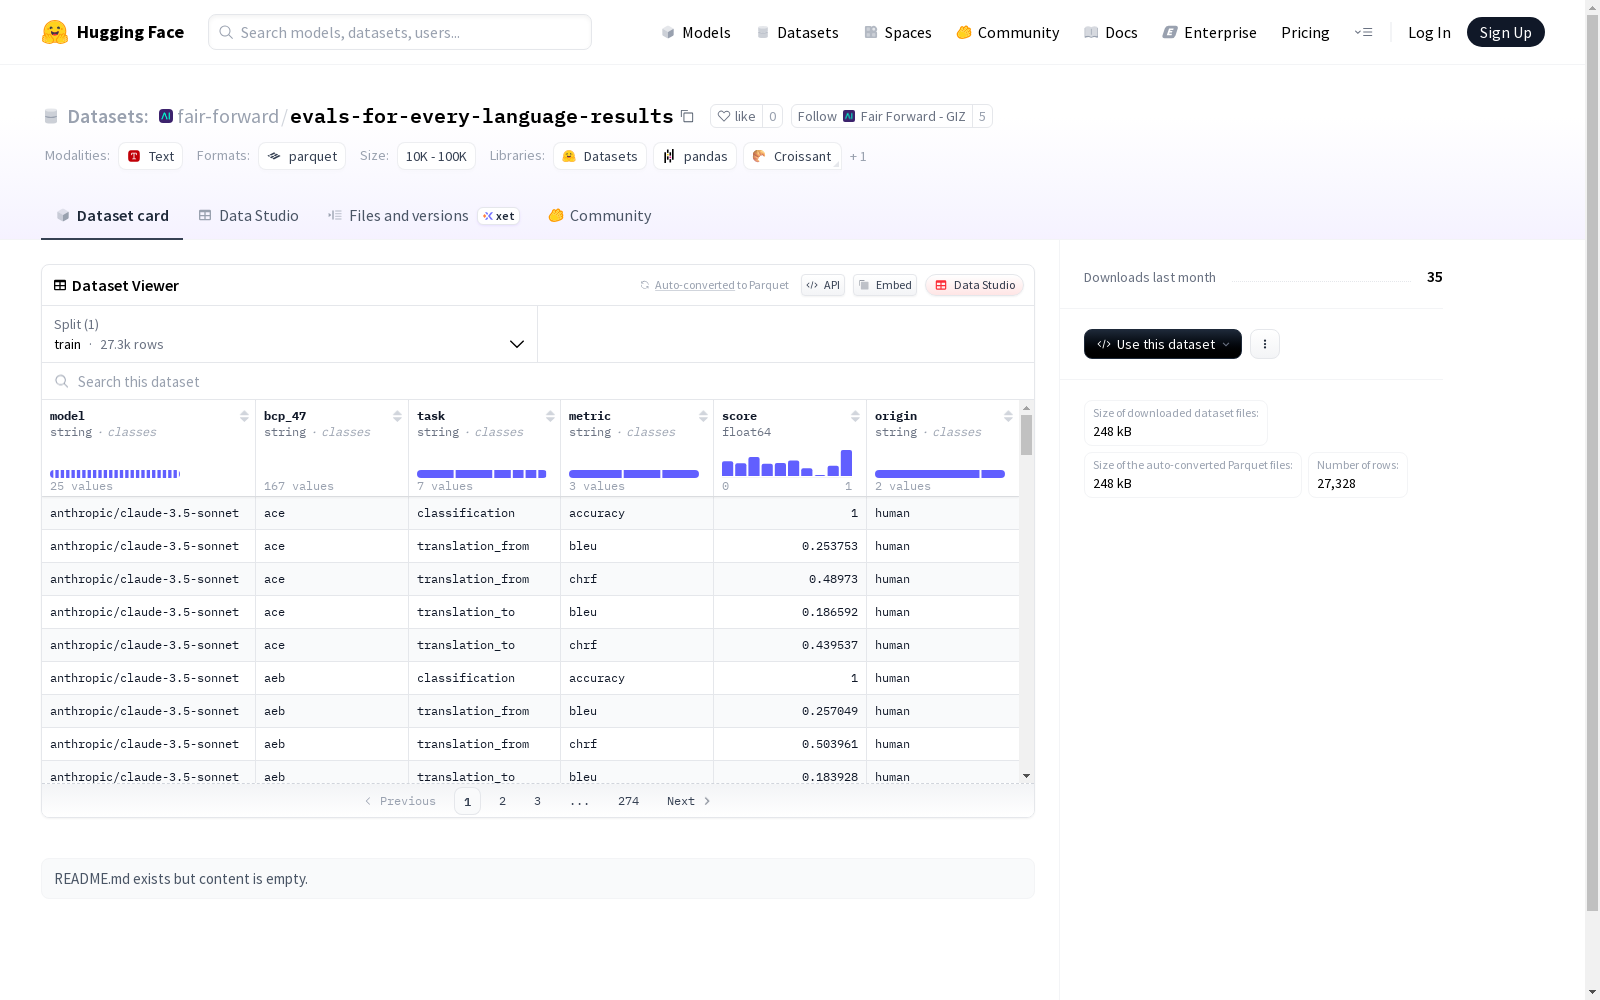
Task: Expand the Use this dataset dropdown
Action: click(1163, 344)
